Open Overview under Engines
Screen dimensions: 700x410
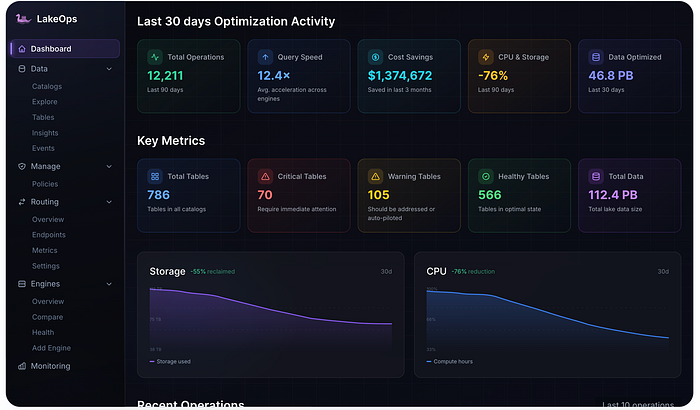pos(48,301)
